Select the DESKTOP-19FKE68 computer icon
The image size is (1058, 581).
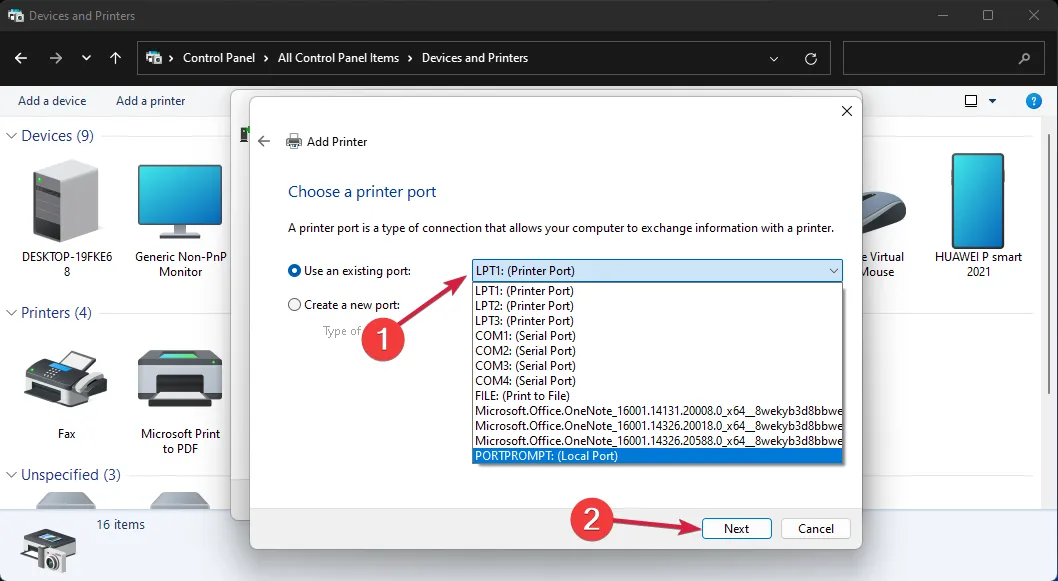(66, 203)
